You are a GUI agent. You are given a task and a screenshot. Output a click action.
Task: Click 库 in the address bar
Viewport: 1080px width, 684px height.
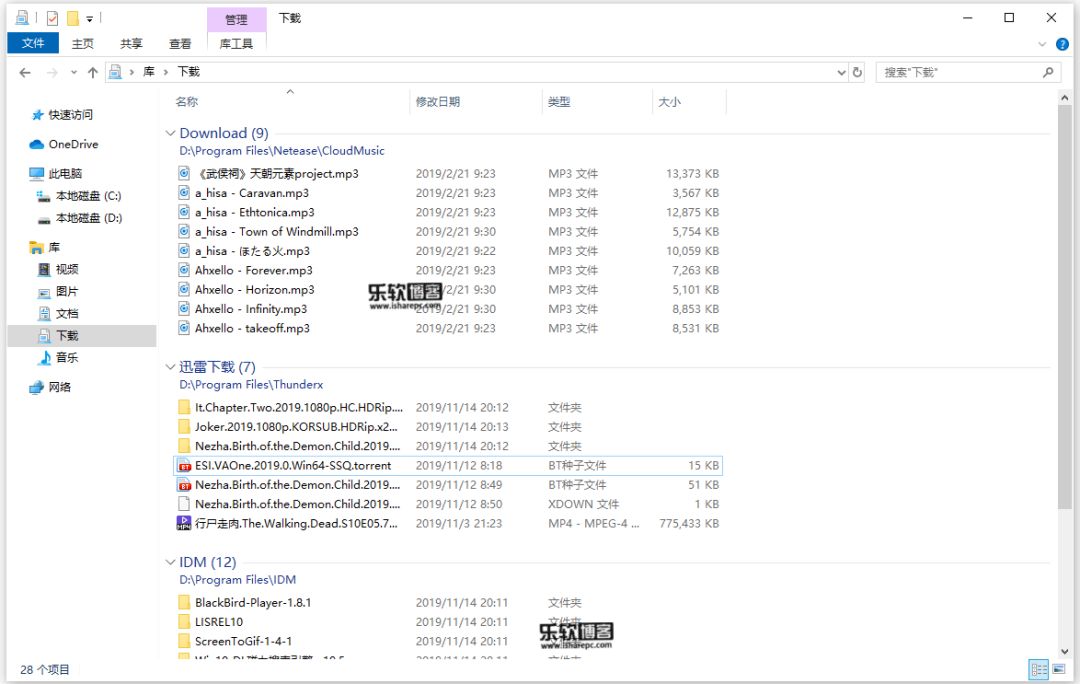[149, 72]
